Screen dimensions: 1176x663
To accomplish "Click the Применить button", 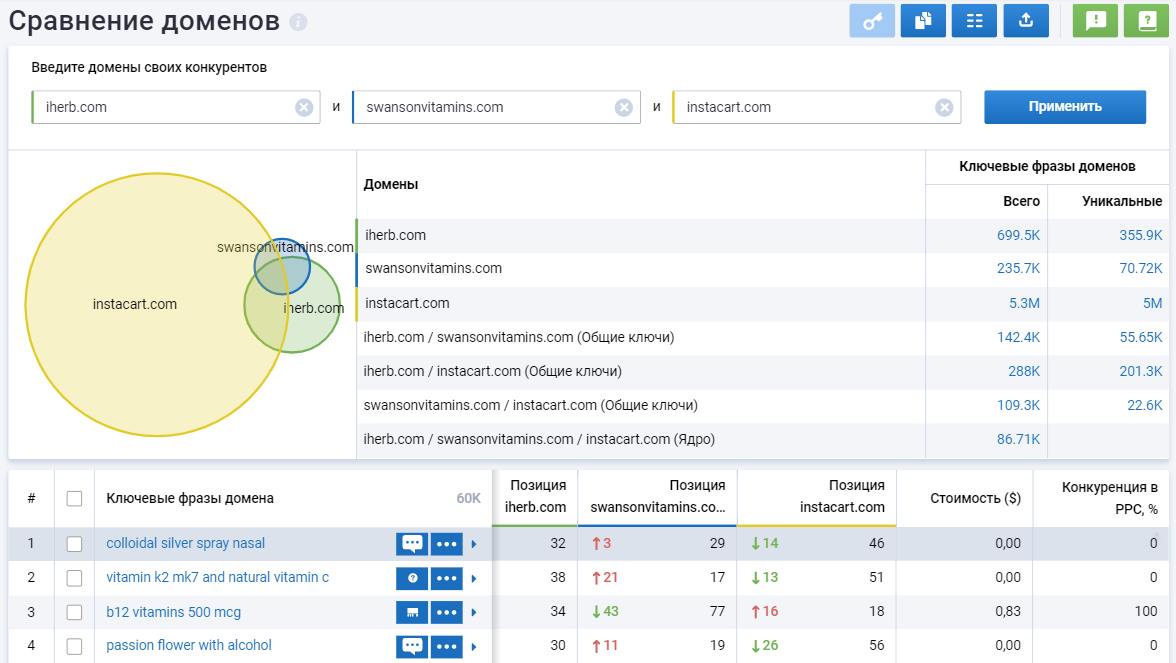I will (x=1065, y=106).
